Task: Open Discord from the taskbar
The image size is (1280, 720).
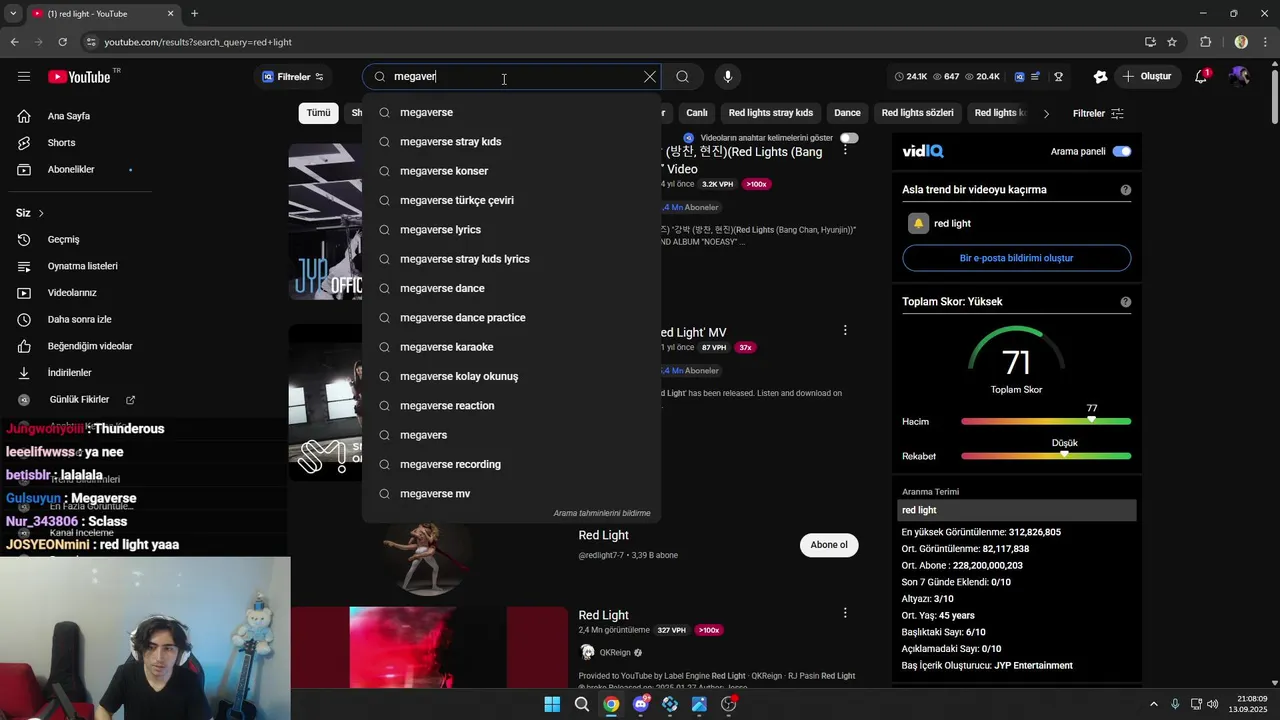Action: 641,704
